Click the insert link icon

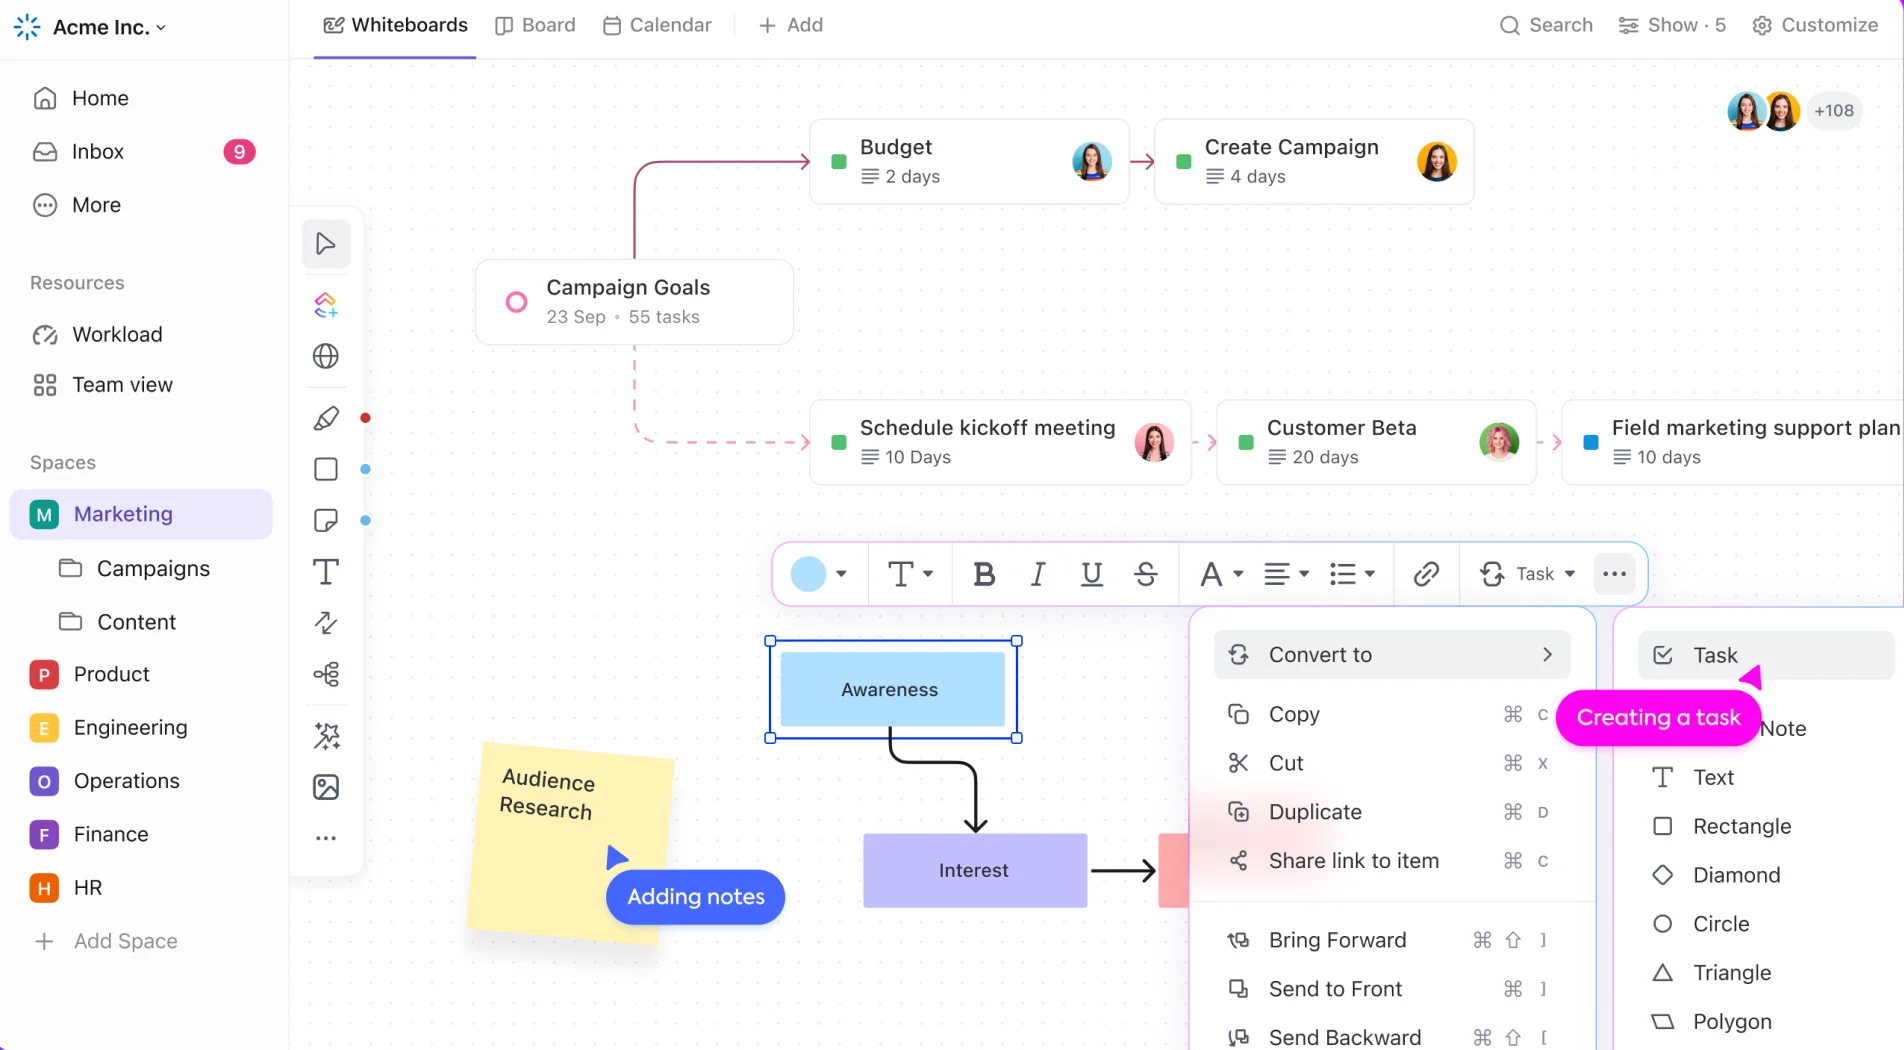1426,574
